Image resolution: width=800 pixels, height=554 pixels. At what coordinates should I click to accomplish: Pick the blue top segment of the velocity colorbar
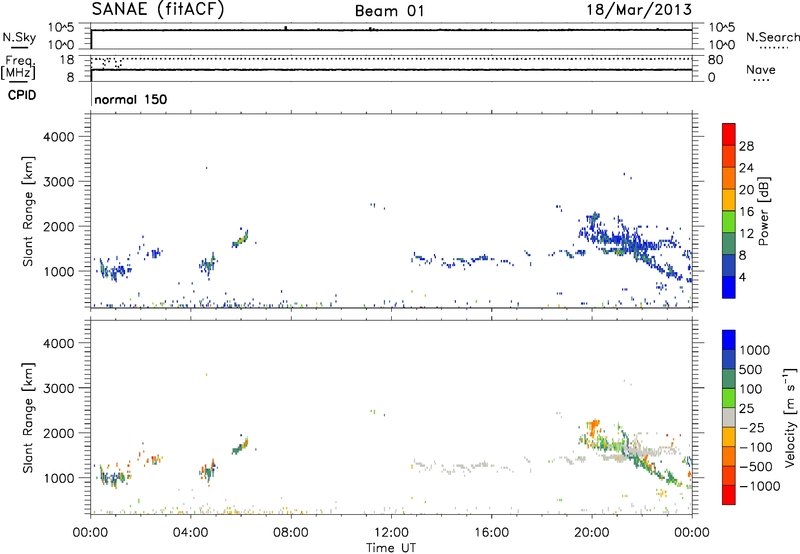729,340
